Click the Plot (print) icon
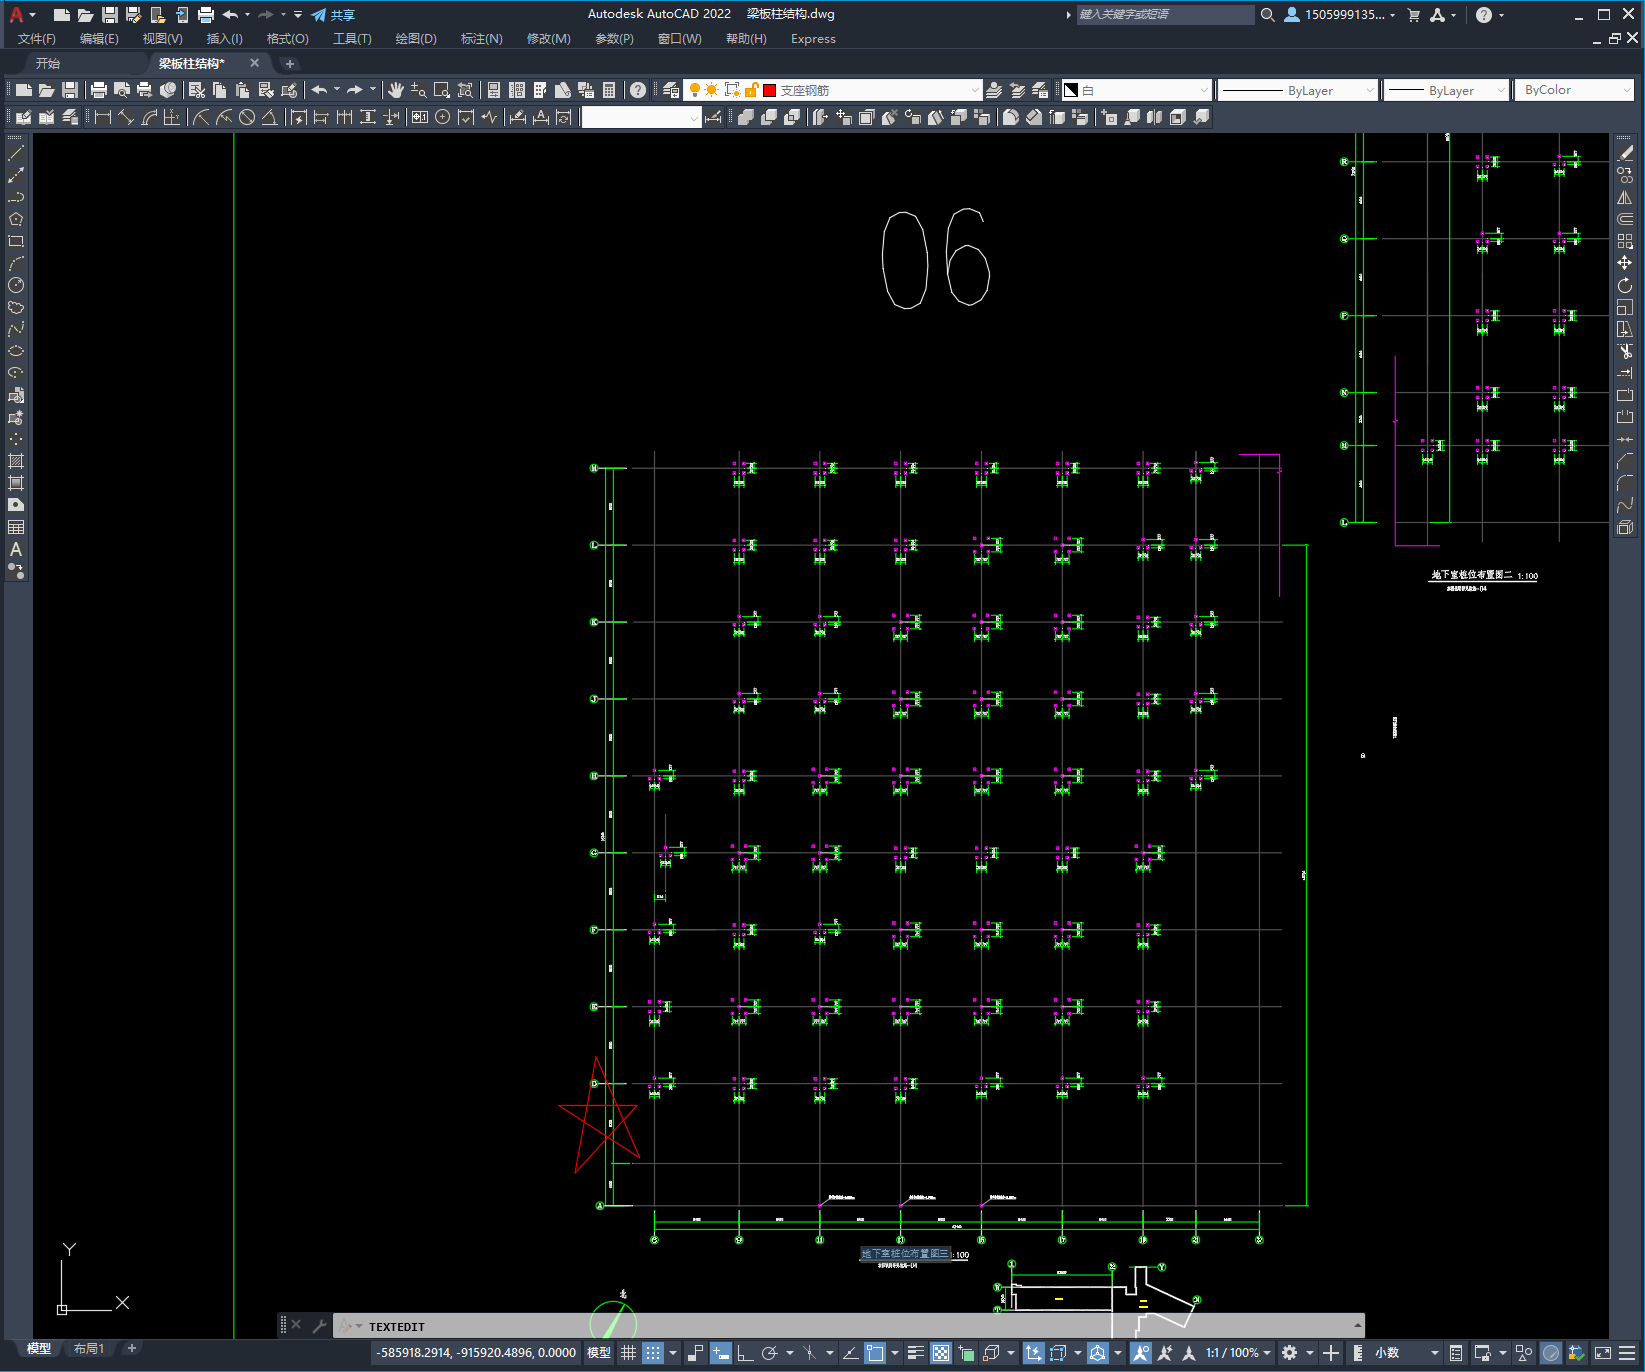Viewport: 1645px width, 1372px height. tap(99, 90)
